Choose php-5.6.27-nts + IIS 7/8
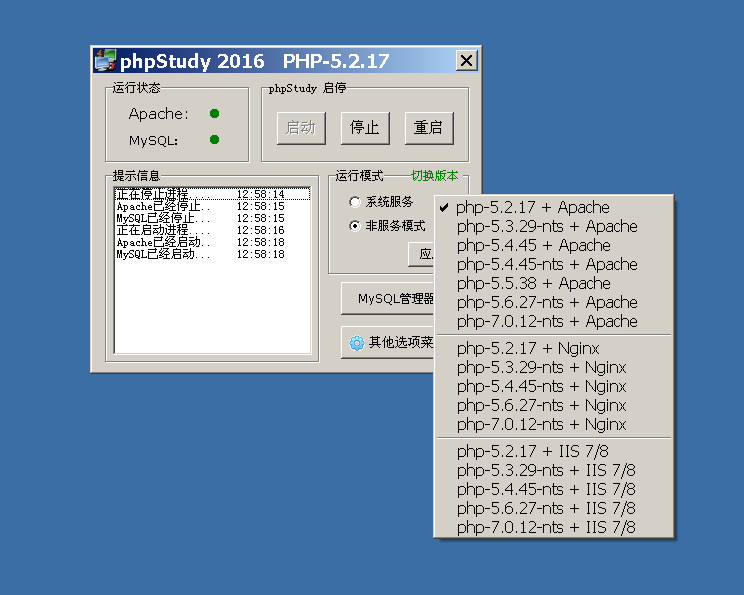This screenshot has width=744, height=595. [x=554, y=508]
